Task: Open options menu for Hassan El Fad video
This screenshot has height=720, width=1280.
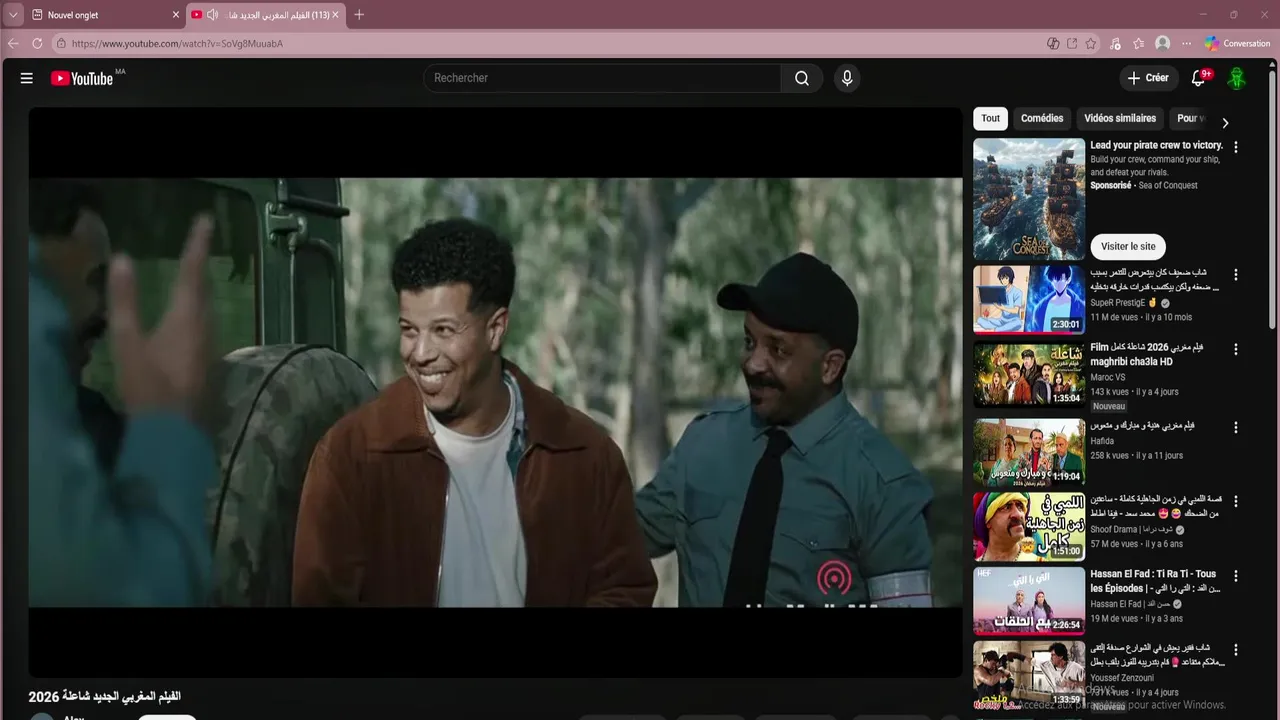Action: 1236,576
